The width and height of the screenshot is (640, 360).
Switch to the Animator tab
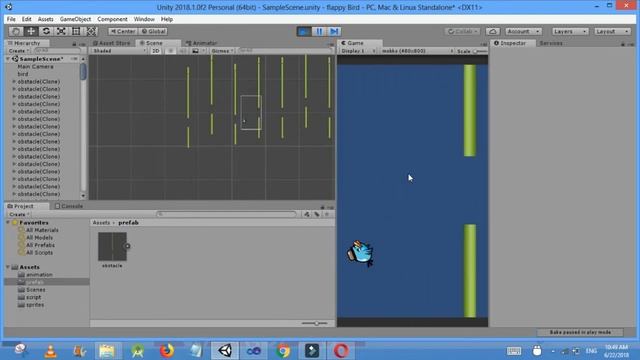click(x=202, y=43)
